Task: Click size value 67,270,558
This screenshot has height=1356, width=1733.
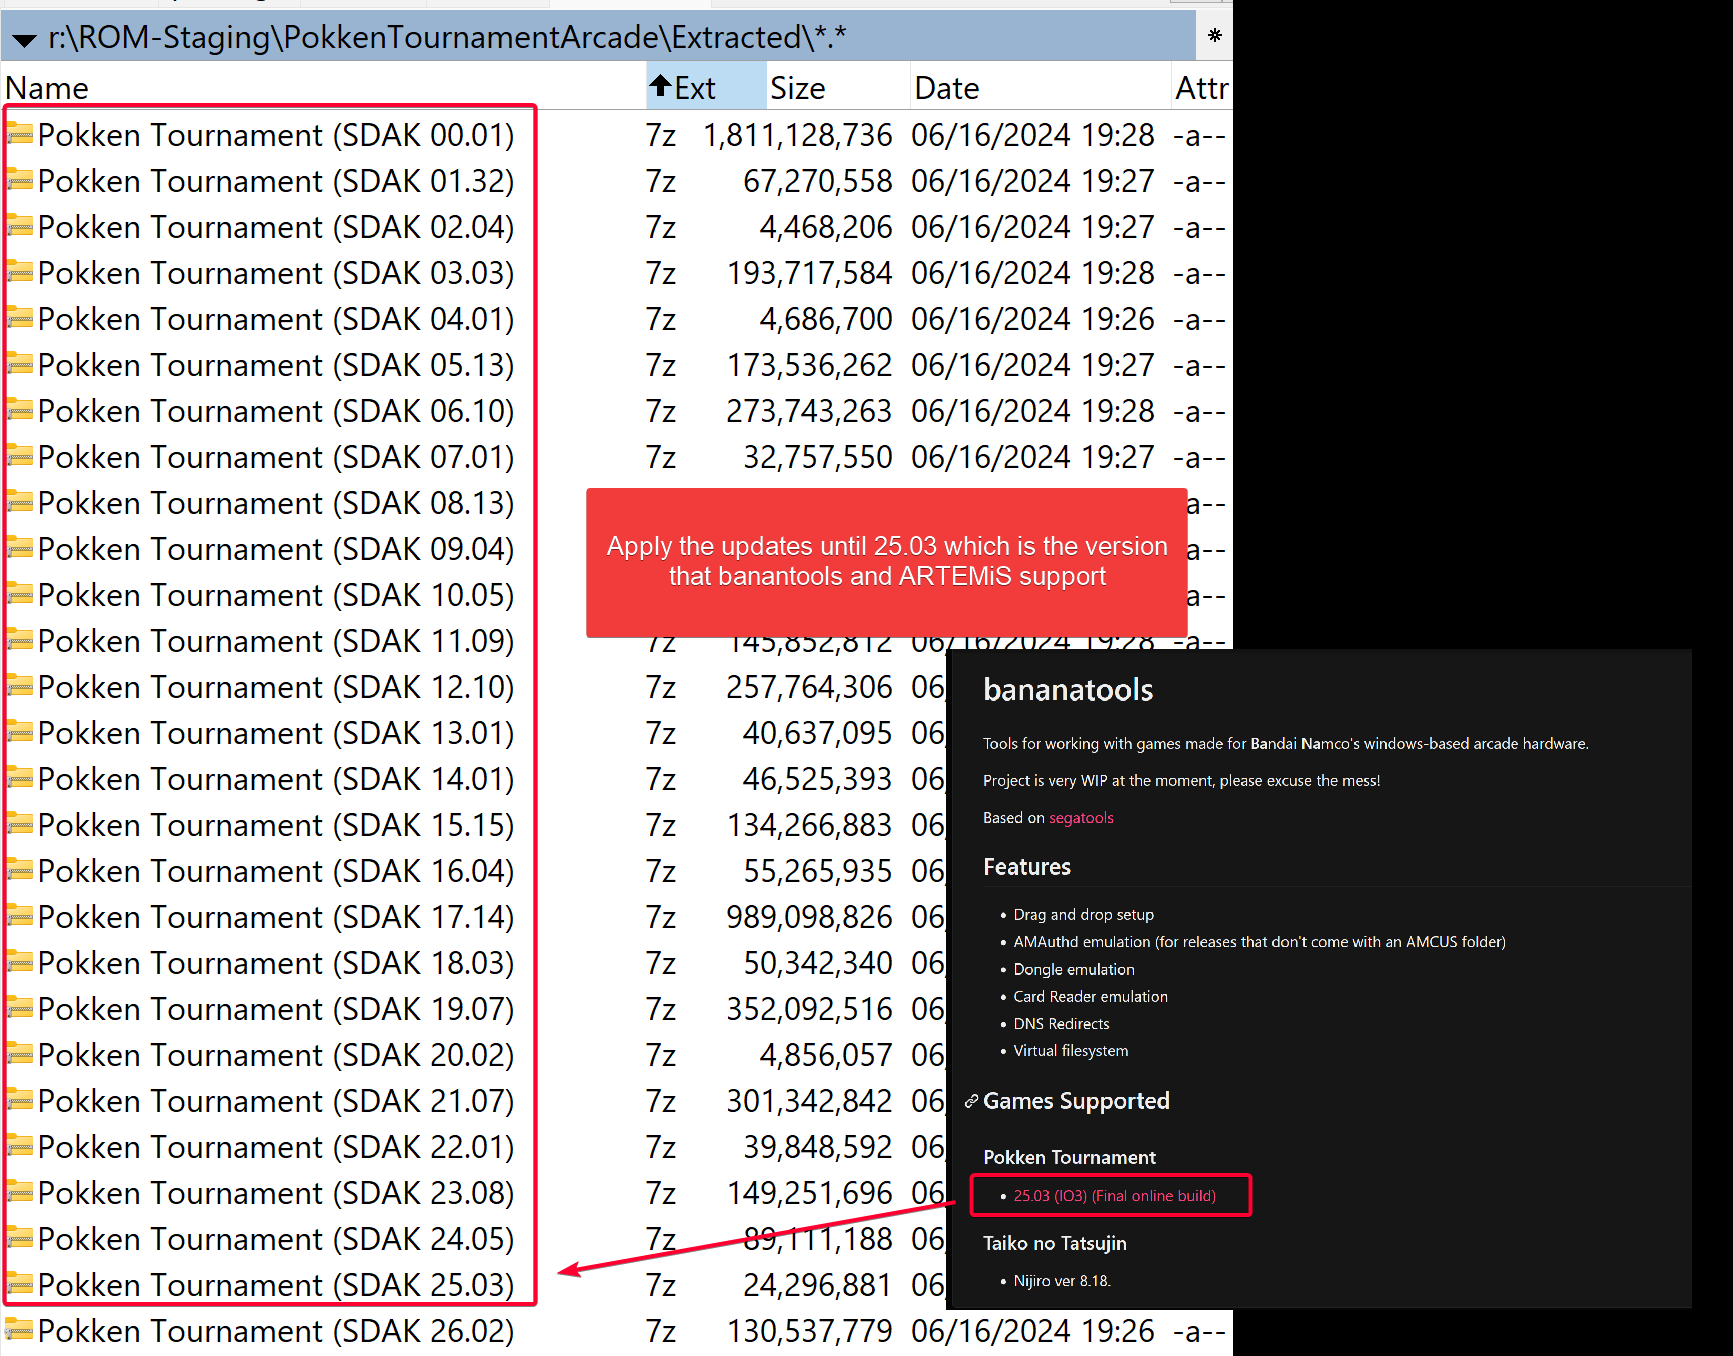Action: [817, 181]
